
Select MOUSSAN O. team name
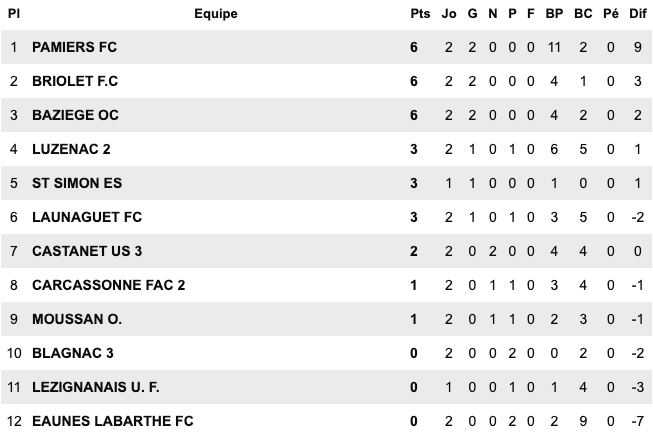click(x=77, y=319)
